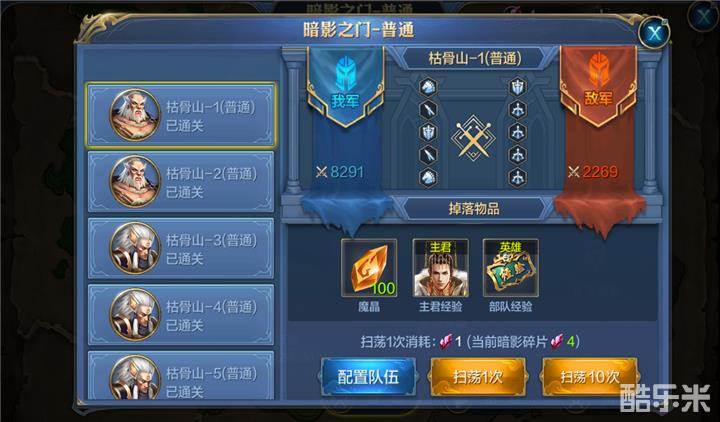Click the middle shield unit icon in my army column
The height and width of the screenshot is (422, 720).
pyautogui.click(x=428, y=133)
